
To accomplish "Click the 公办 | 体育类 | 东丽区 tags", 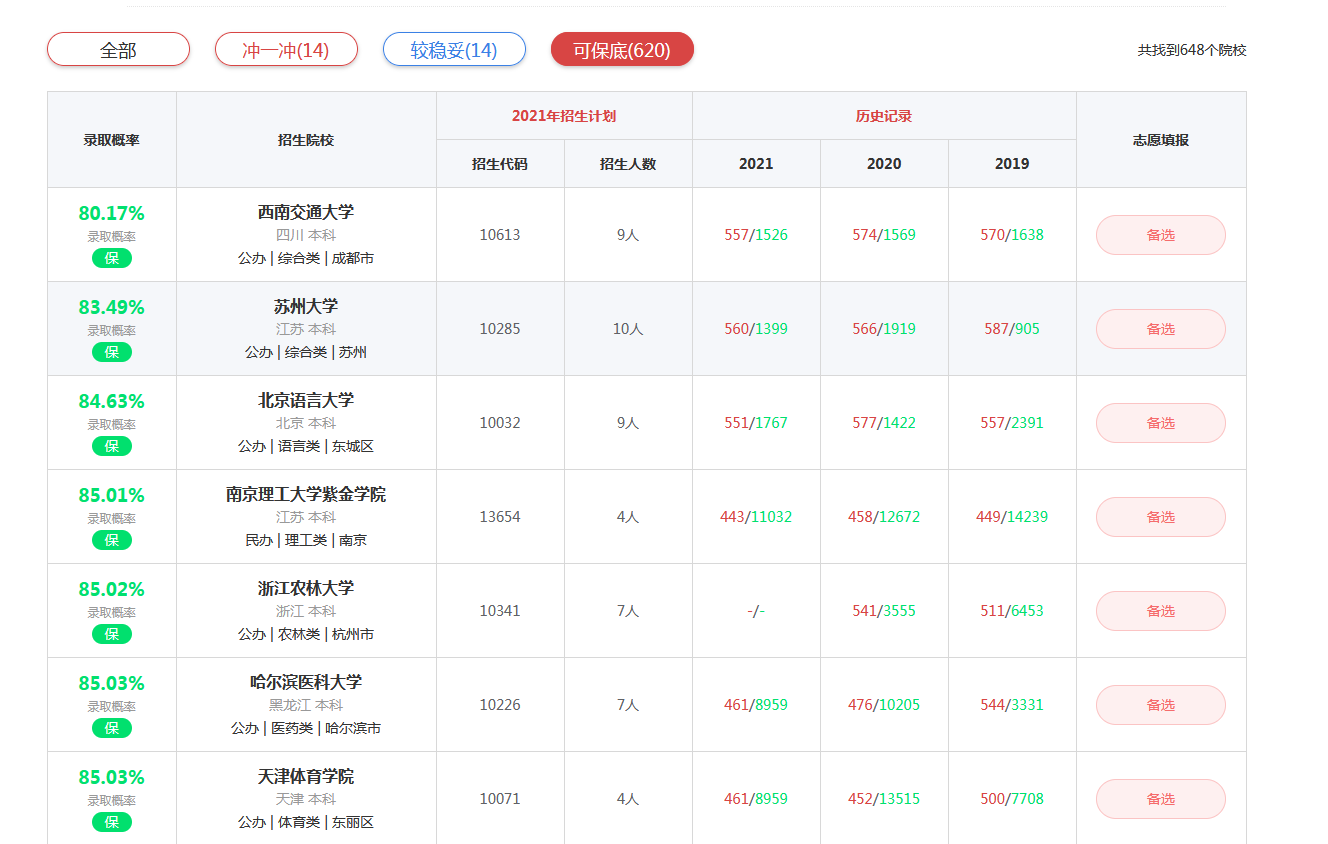I will pyautogui.click(x=306, y=822).
